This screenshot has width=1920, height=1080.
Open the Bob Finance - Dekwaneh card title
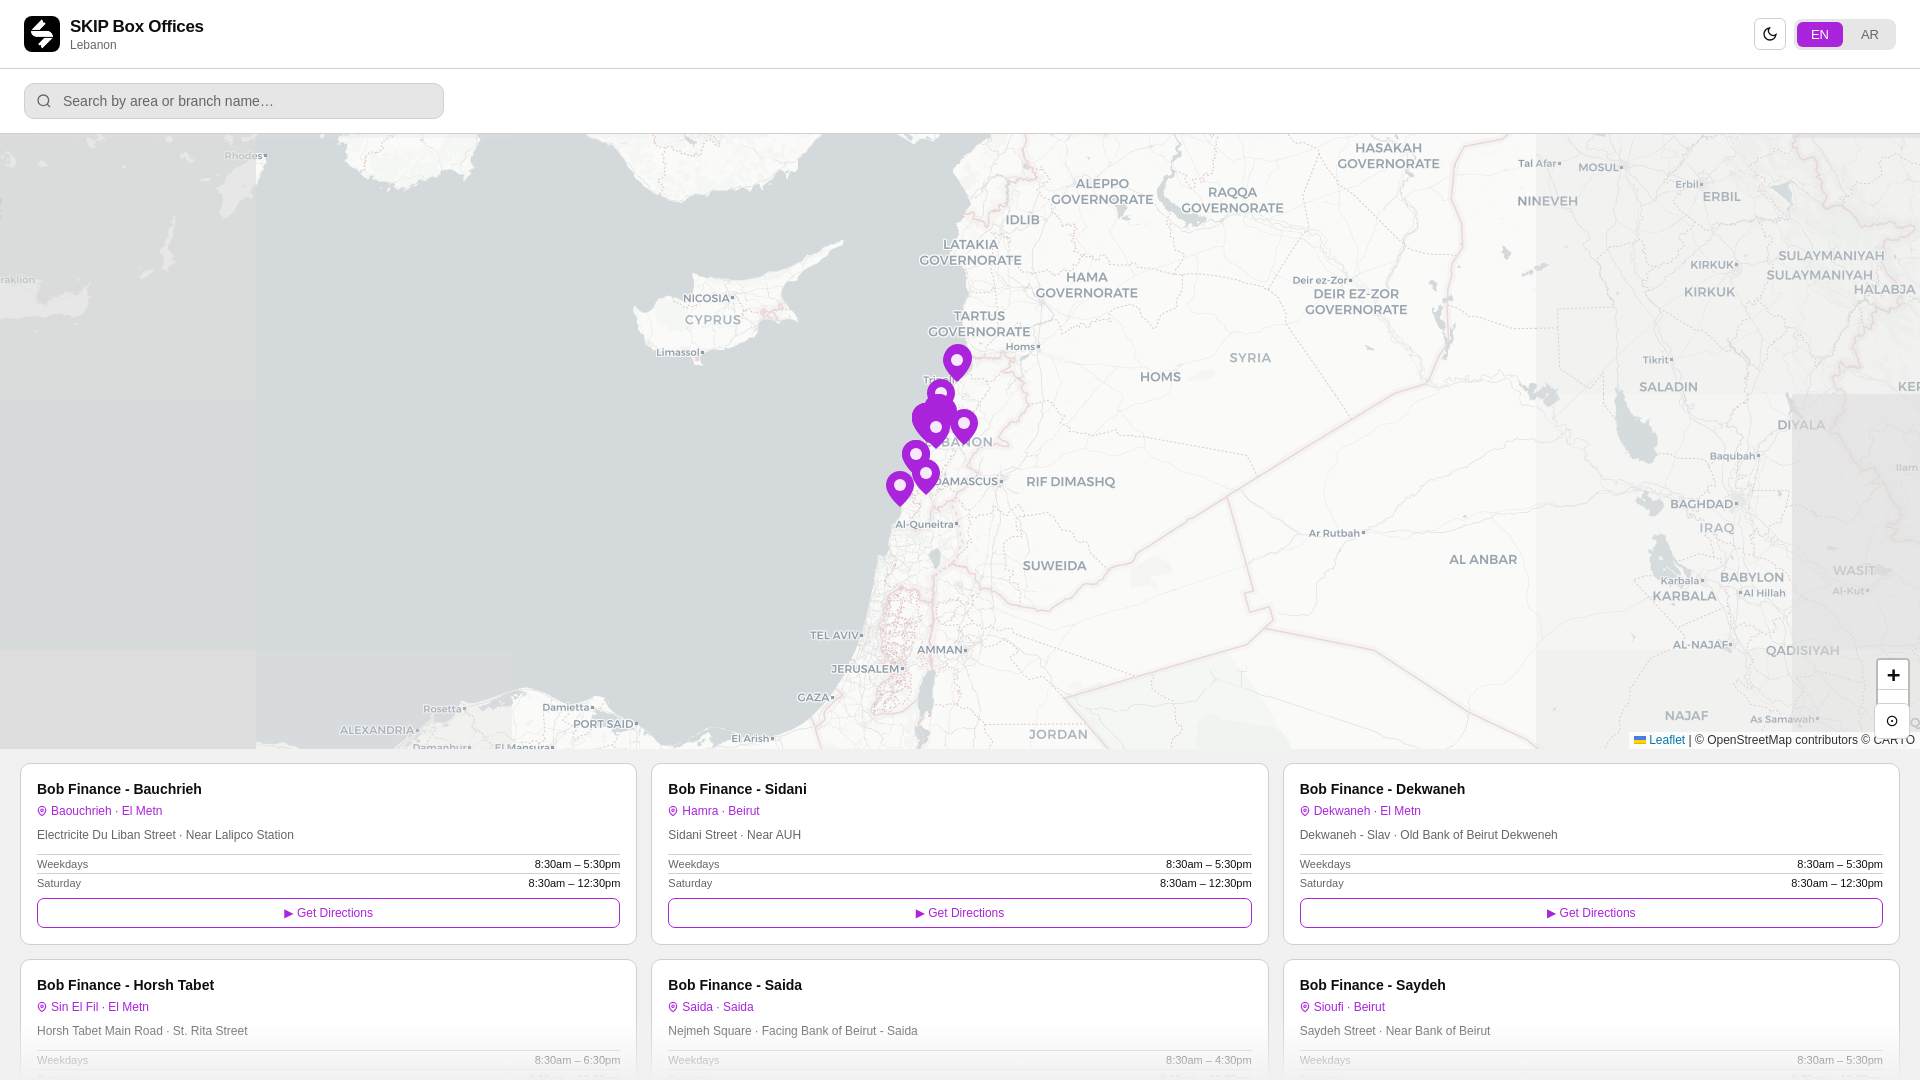1382,789
